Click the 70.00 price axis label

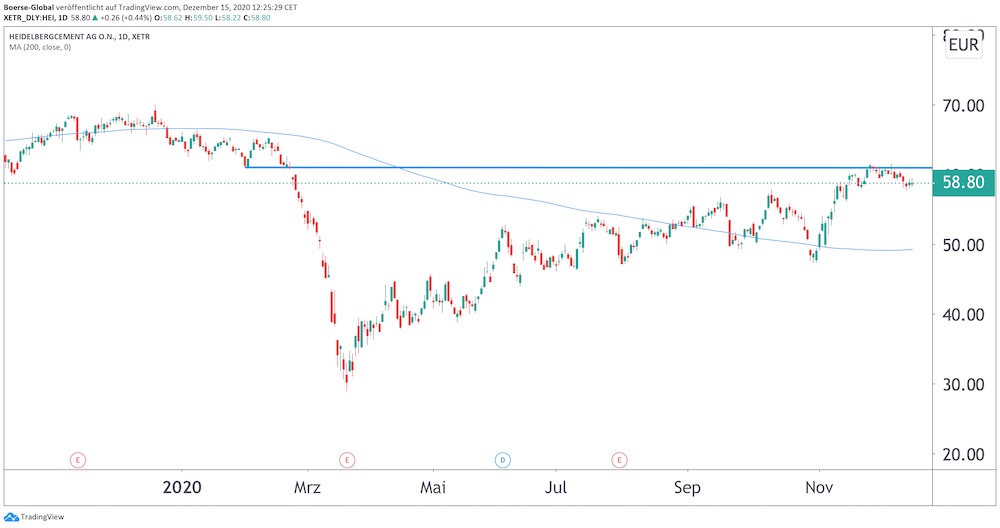point(963,105)
